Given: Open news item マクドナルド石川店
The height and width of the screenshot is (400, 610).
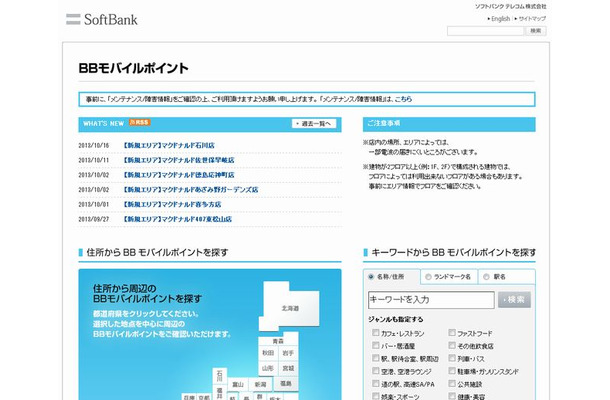Looking at the screenshot, I should click(x=168, y=145).
